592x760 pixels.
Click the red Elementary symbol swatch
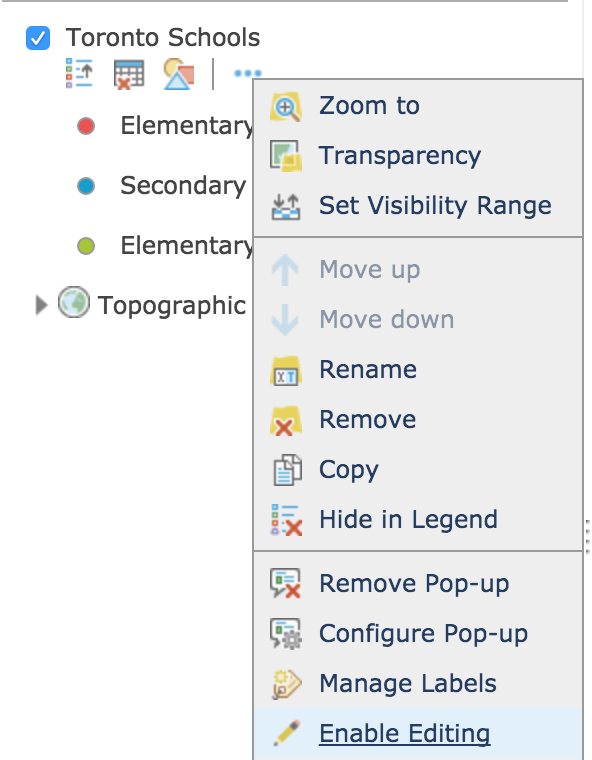(x=86, y=126)
